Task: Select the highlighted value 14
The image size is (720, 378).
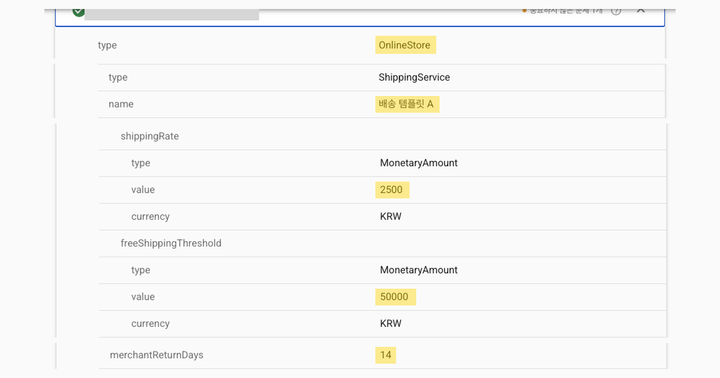Action: point(385,355)
